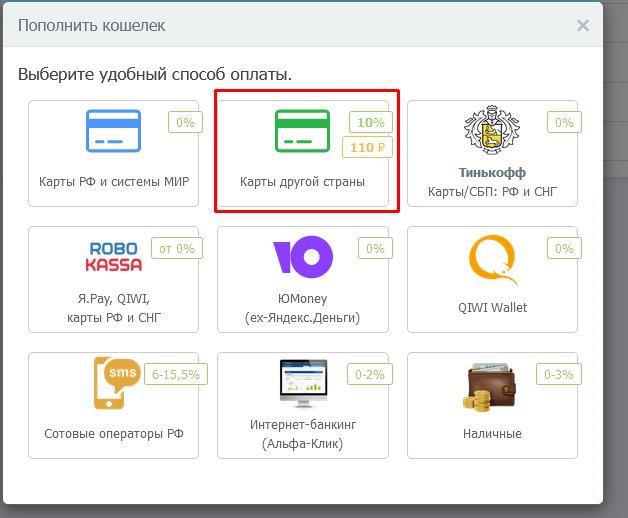The height and width of the screenshot is (518, 628).
Task: Select the Tinkoff crest logo
Action: tap(492, 130)
